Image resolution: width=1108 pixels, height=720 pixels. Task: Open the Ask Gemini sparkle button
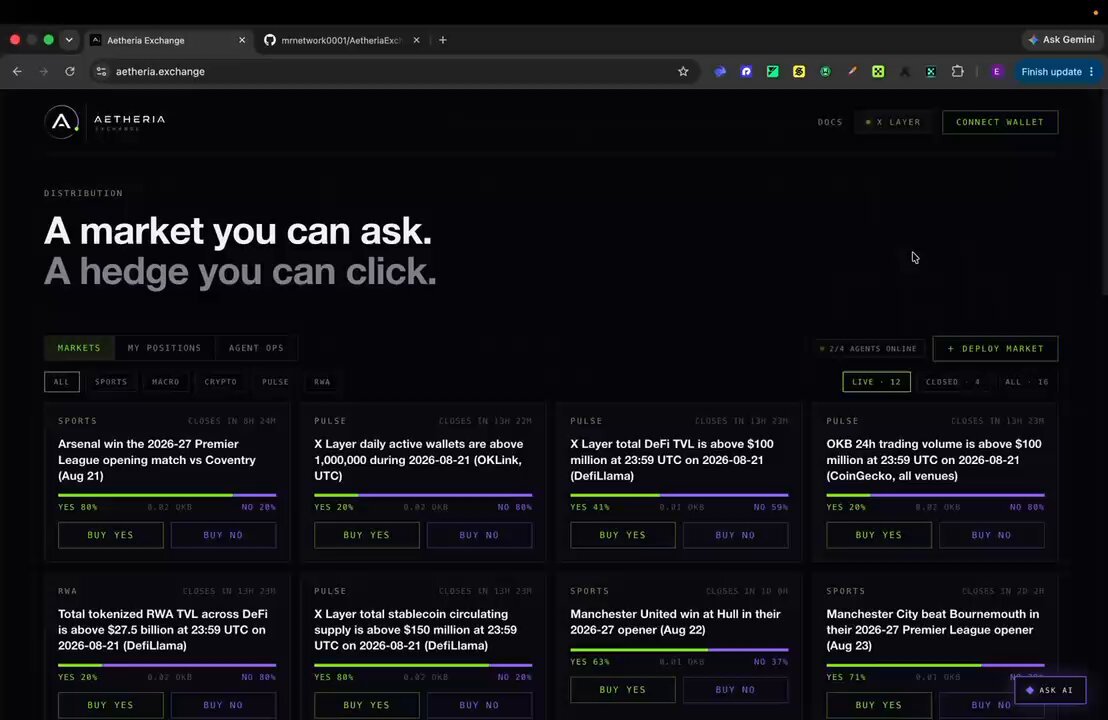click(1060, 40)
